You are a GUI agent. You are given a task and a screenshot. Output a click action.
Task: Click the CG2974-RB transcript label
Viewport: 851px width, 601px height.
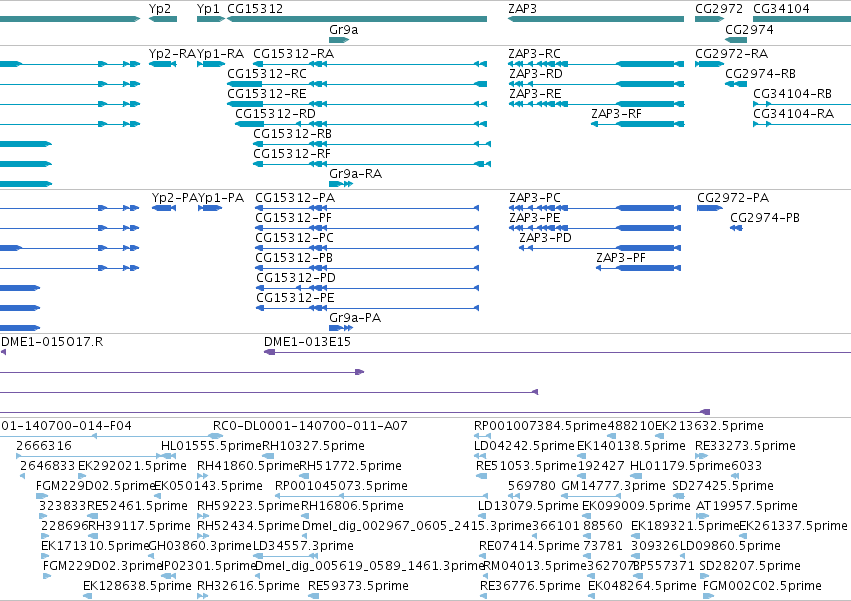pyautogui.click(x=760, y=74)
